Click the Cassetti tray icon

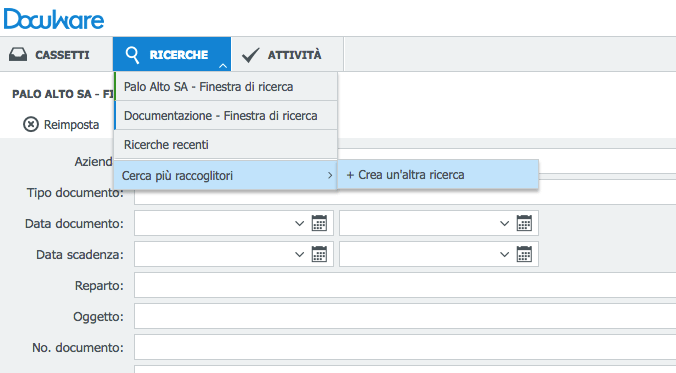(18, 55)
